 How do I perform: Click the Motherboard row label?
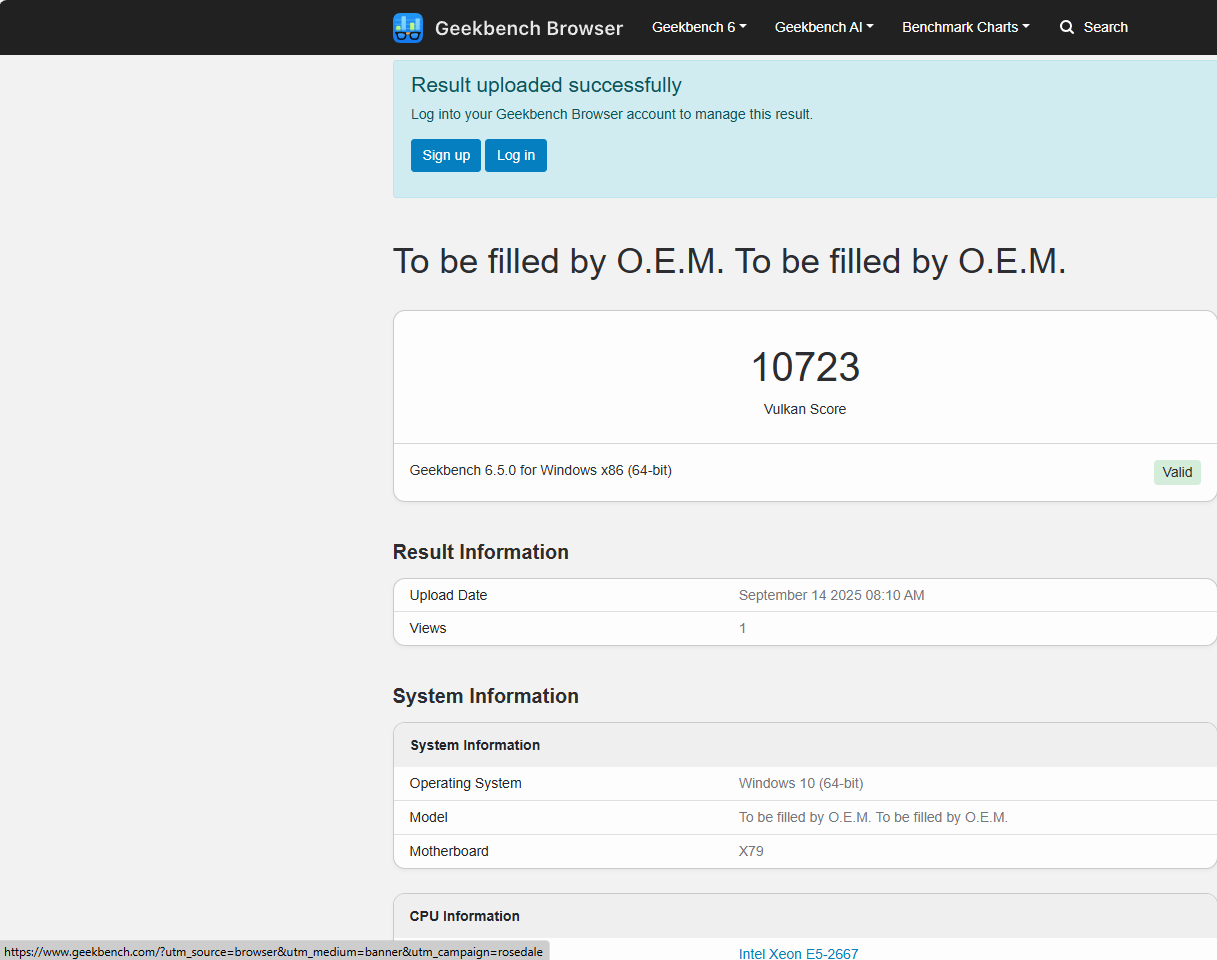[449, 851]
